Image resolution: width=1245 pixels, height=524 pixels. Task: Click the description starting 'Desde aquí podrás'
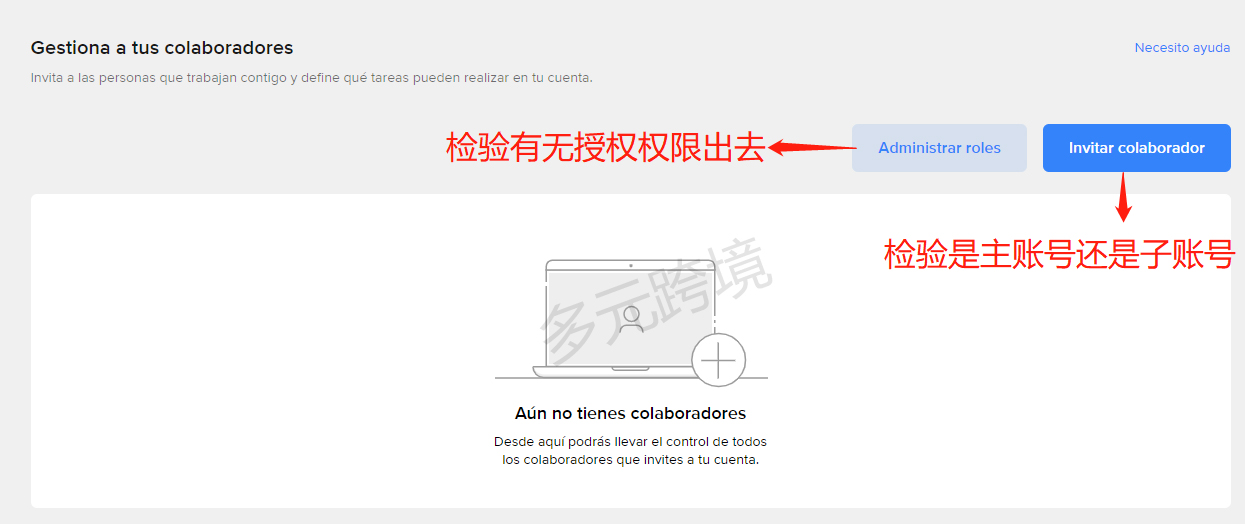click(630, 451)
